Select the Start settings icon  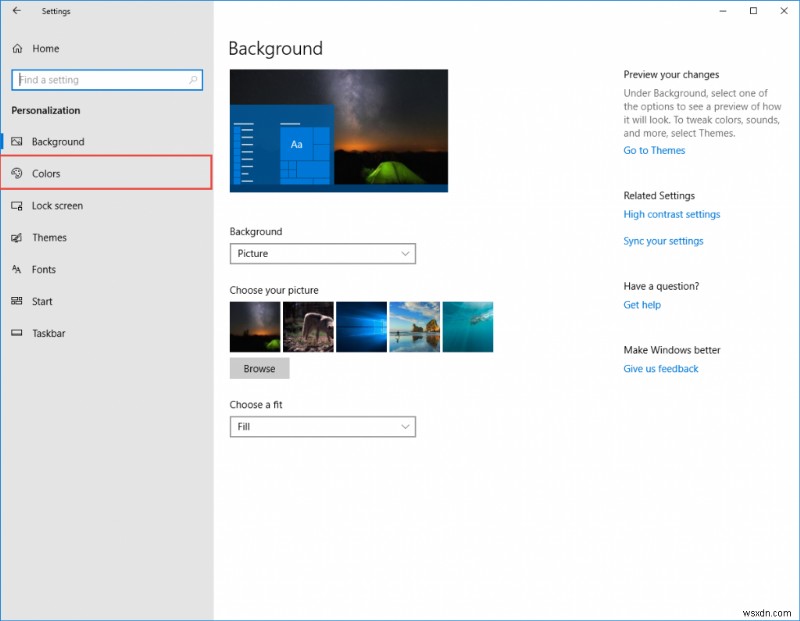[x=17, y=301]
